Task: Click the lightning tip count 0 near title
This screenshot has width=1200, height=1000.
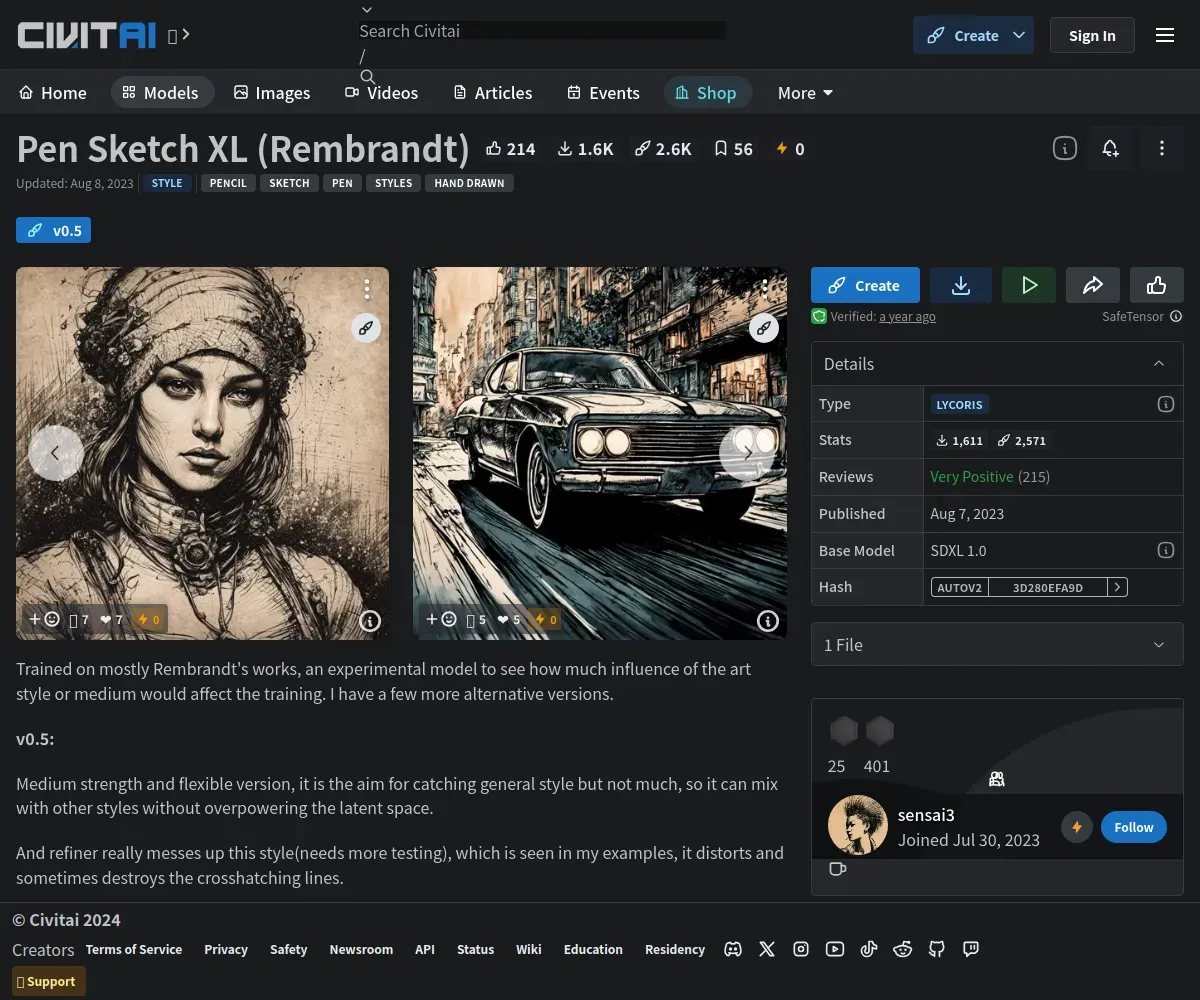Action: [x=790, y=149]
